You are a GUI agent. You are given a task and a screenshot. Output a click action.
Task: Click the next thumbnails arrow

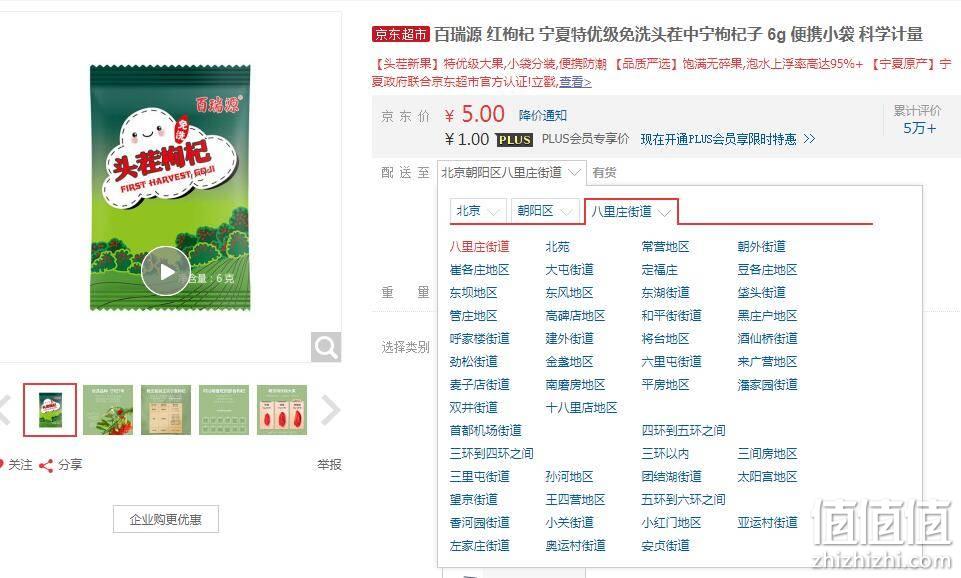click(x=330, y=410)
